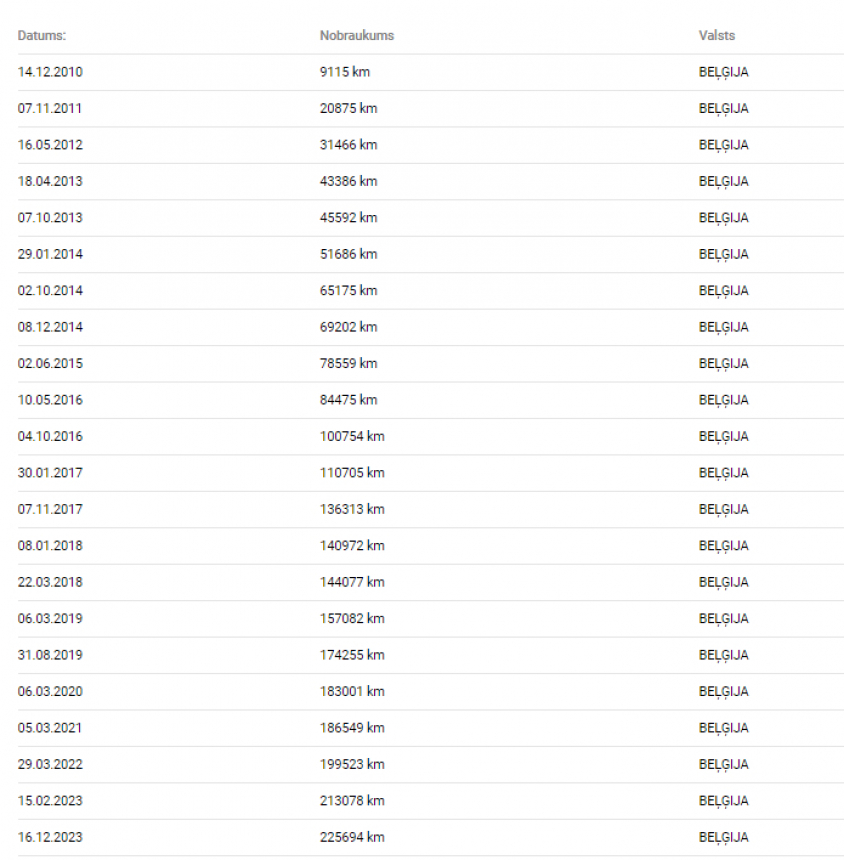Select the row dated 02.10.2014
This screenshot has height=860, width=844.
[431, 291]
